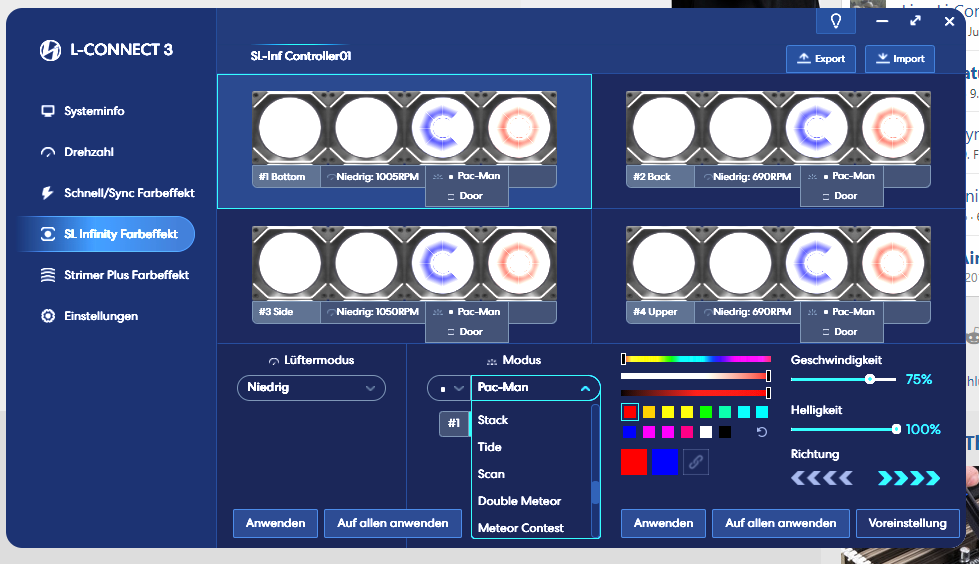Screen dimensions: 979x564
Task: Open Schnell/Sync Farbeffekt section
Action: tap(117, 193)
